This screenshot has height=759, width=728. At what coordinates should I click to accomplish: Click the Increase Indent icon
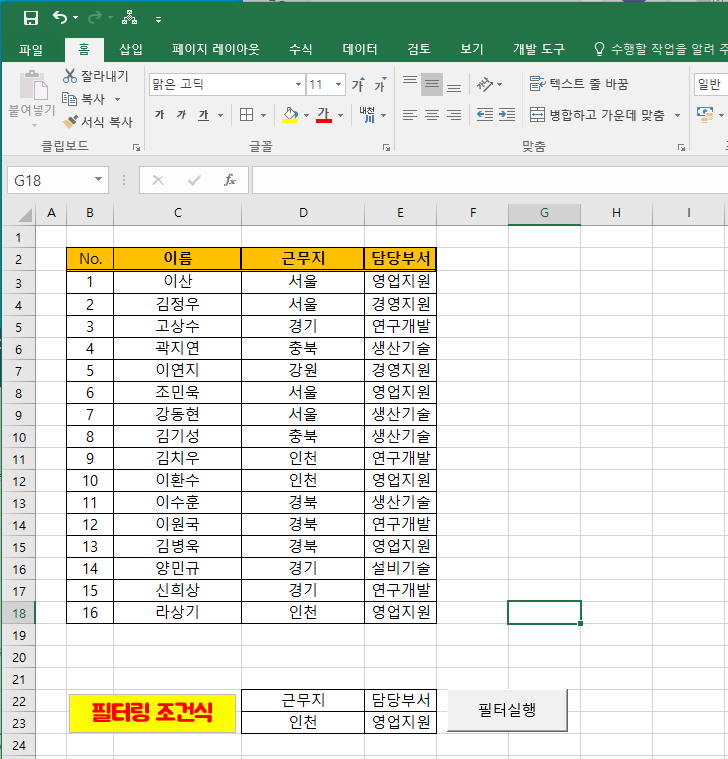pyautogui.click(x=507, y=115)
